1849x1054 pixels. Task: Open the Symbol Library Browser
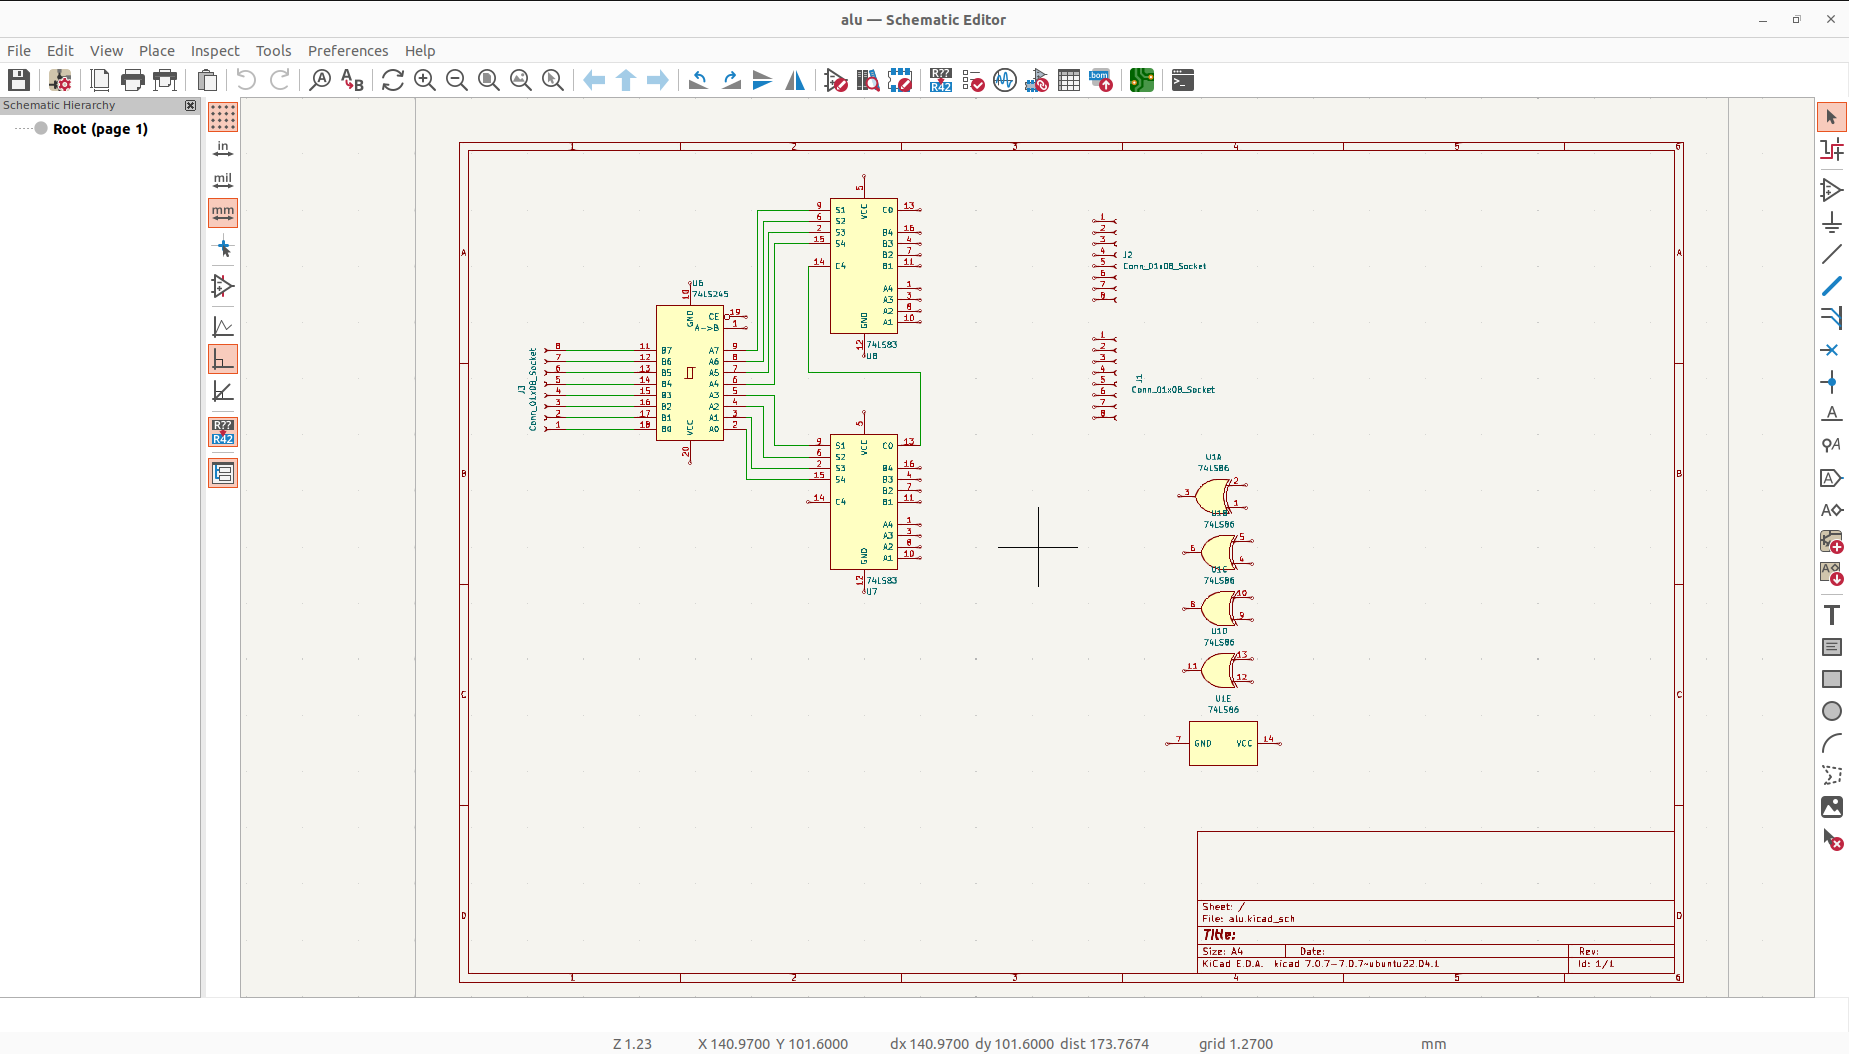point(868,80)
